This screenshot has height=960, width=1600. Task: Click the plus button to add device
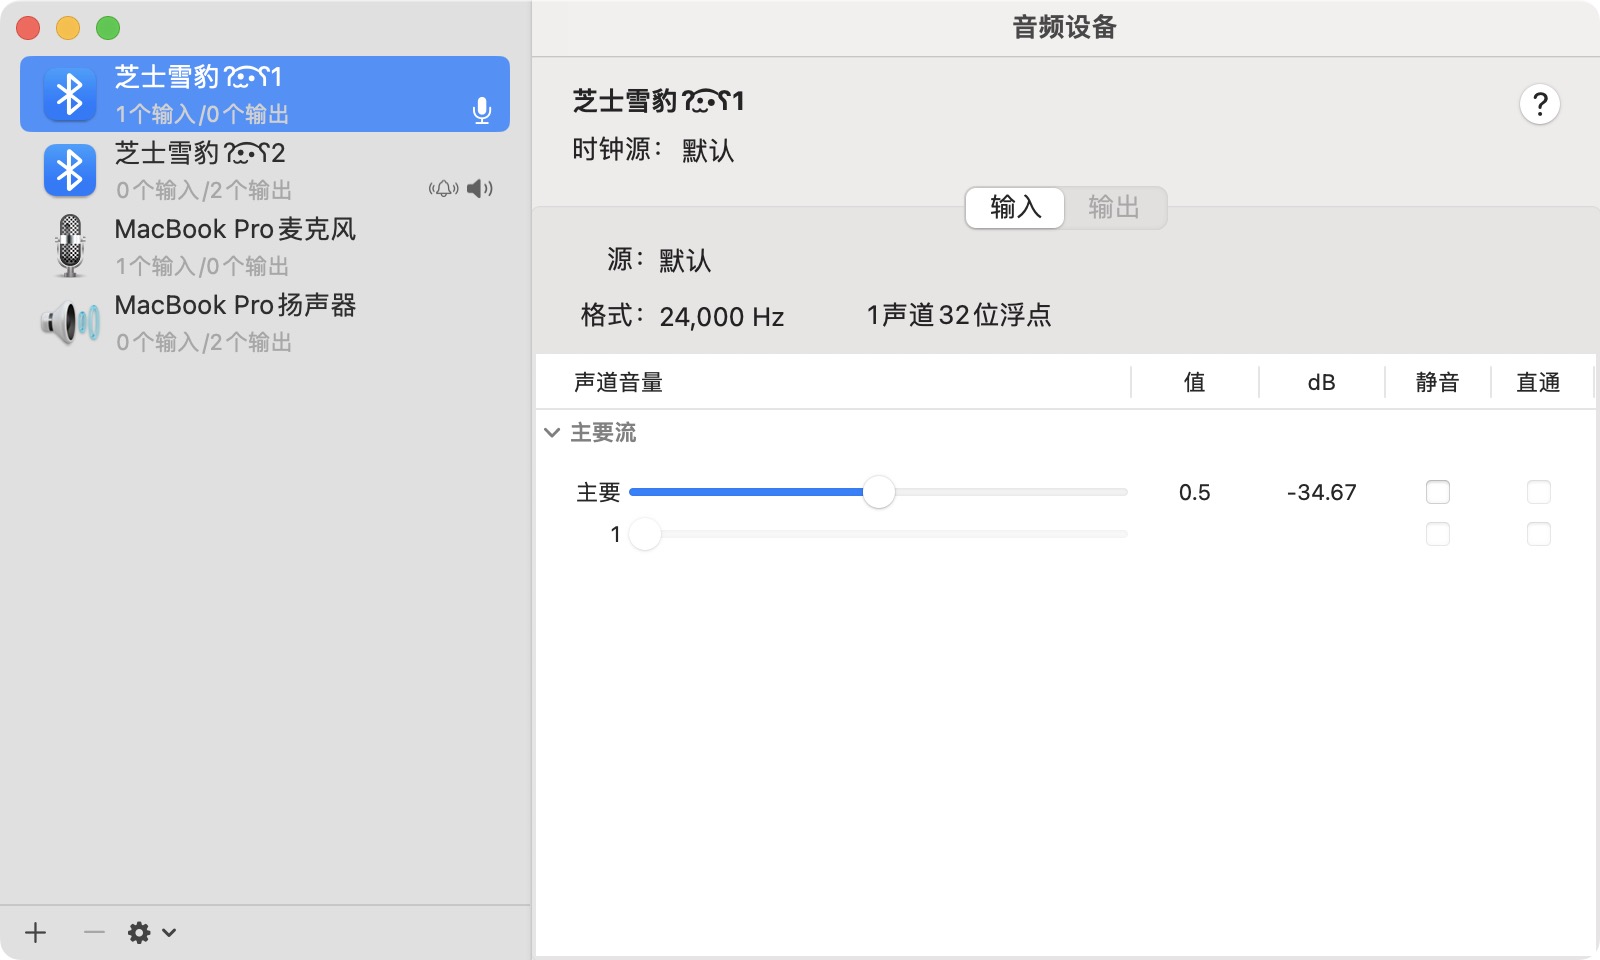click(36, 933)
